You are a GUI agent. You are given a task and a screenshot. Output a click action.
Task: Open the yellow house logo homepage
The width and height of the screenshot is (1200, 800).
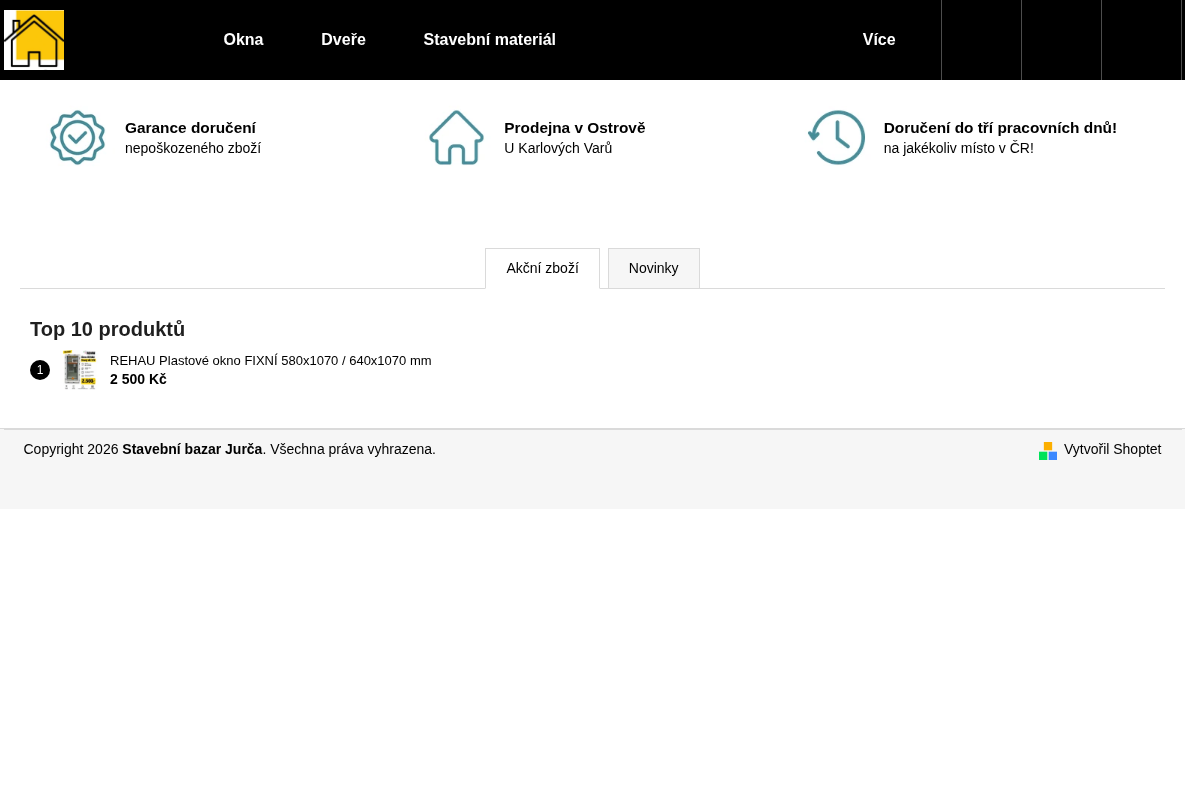34,40
